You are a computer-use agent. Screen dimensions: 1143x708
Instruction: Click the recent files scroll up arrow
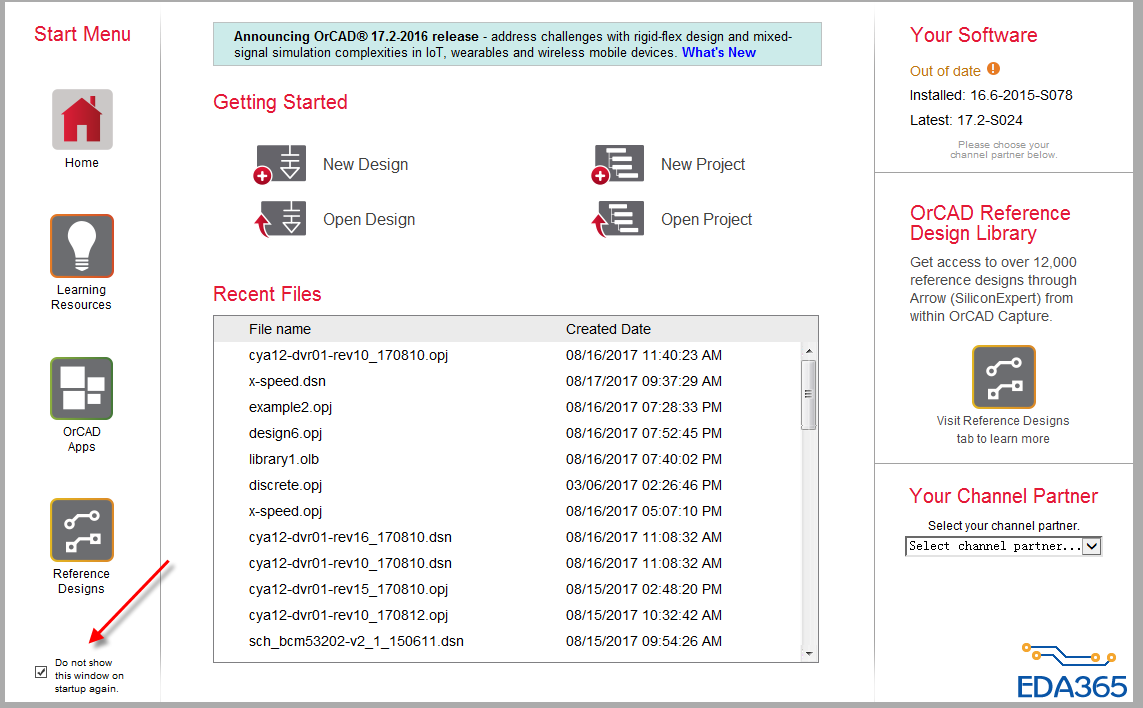coord(808,351)
